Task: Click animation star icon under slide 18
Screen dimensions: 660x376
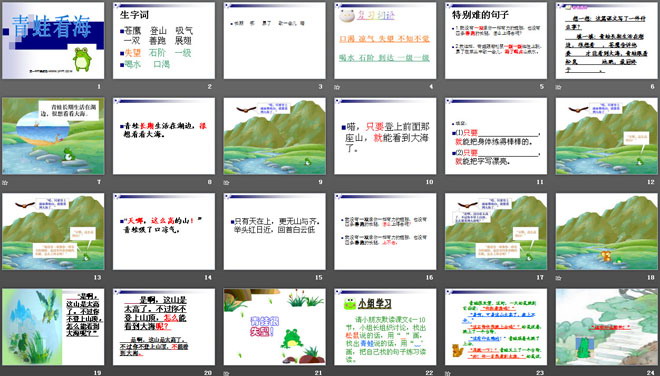Action: point(558,278)
